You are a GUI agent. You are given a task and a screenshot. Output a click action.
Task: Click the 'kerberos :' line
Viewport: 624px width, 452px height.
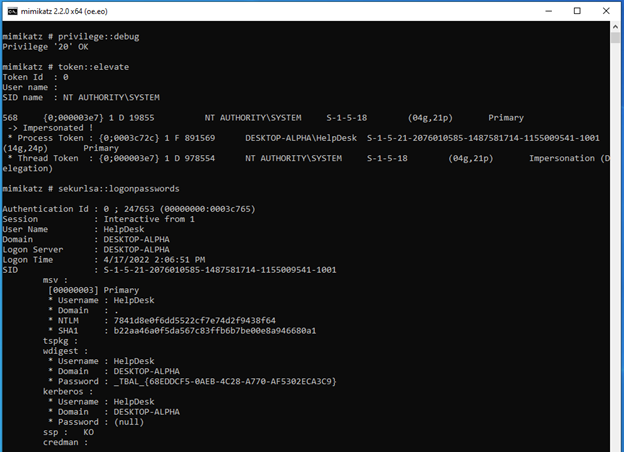pos(68,392)
